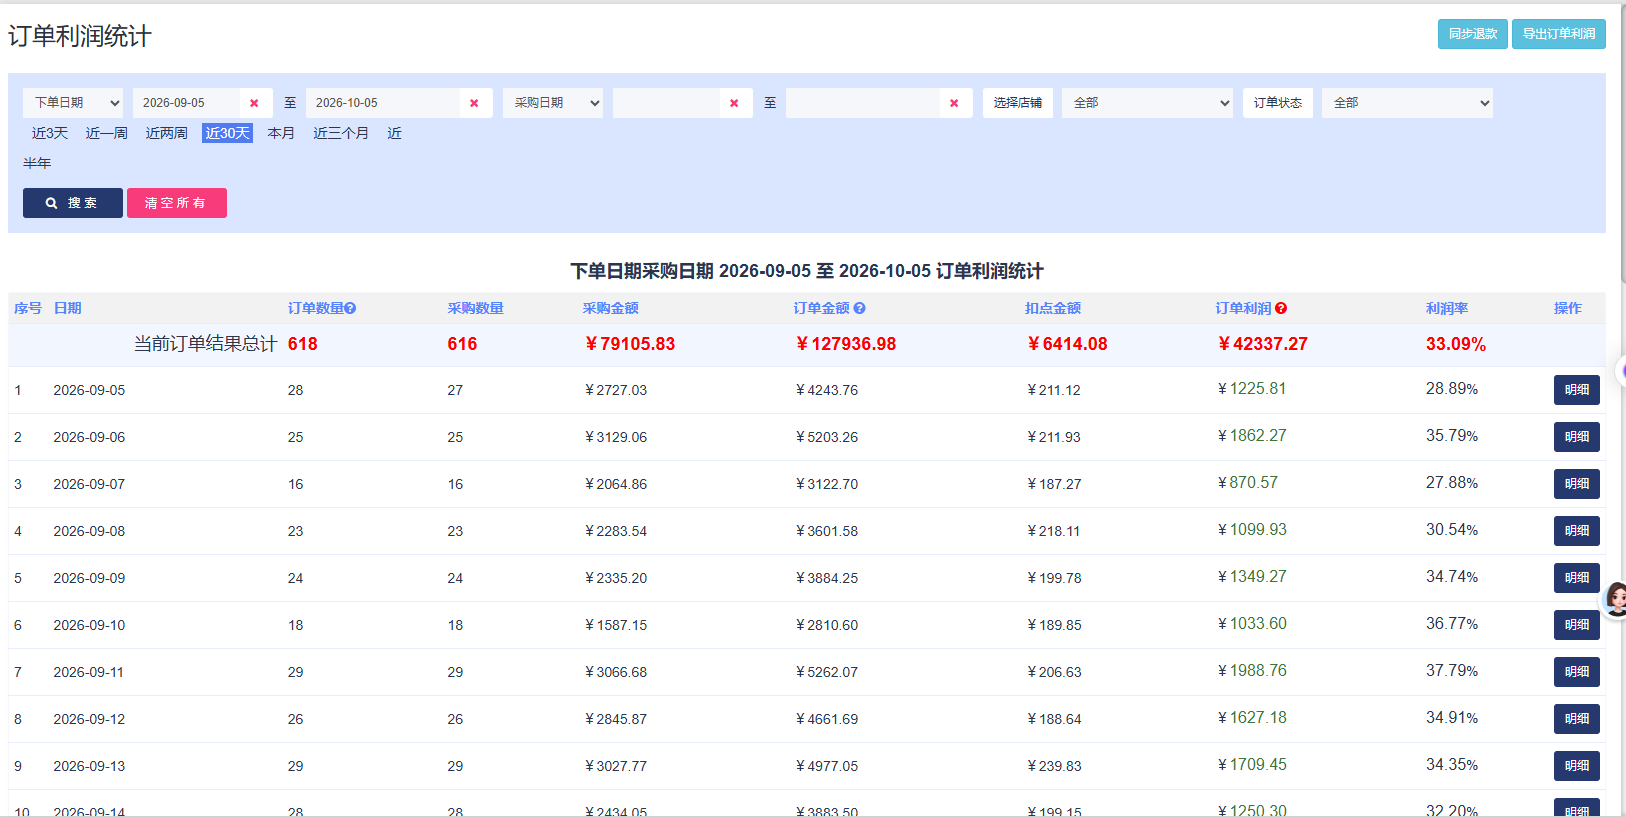Select the 近三个月 quick range
The height and width of the screenshot is (817, 1626).
[x=341, y=133]
